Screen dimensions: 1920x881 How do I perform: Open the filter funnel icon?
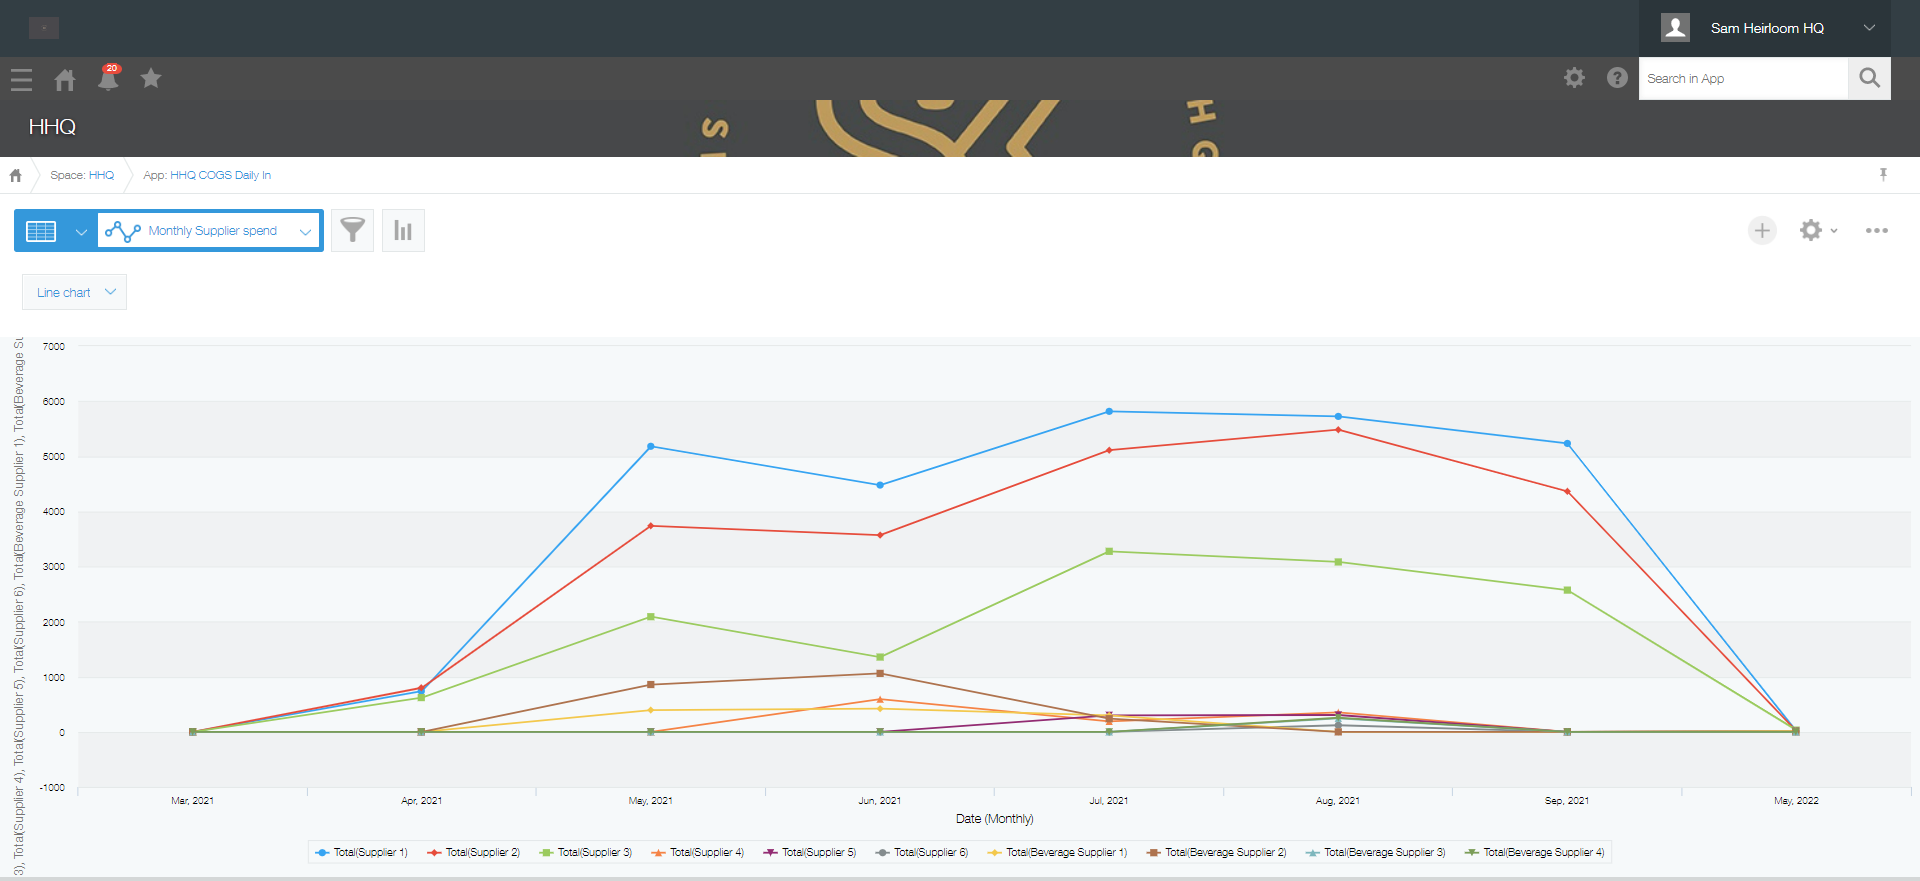[352, 231]
